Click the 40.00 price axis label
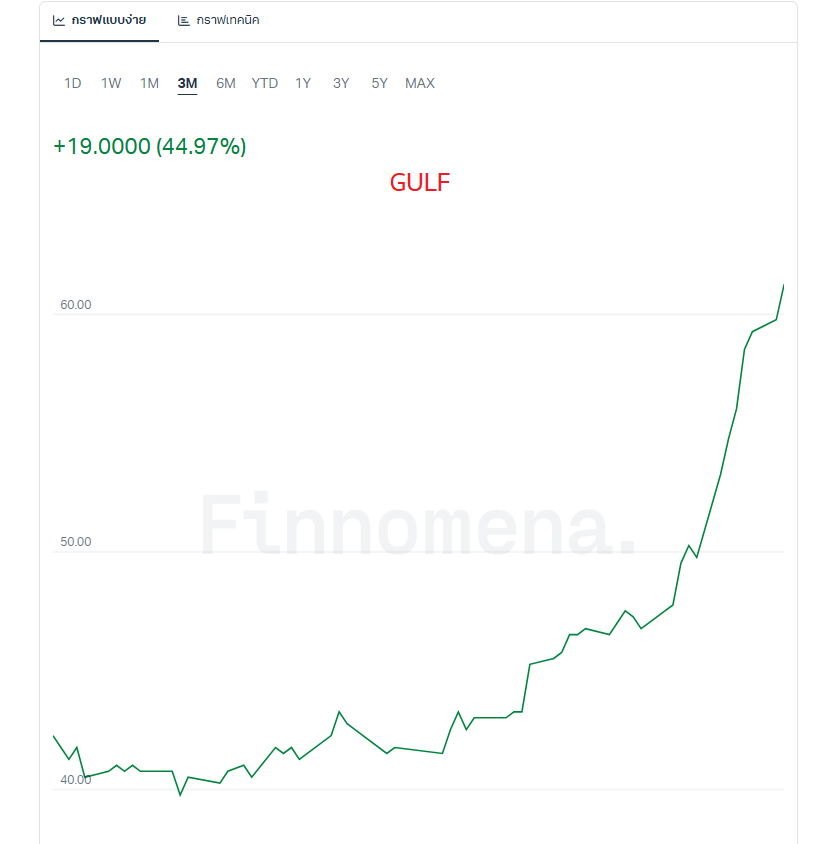This screenshot has width=835, height=844. (x=76, y=780)
